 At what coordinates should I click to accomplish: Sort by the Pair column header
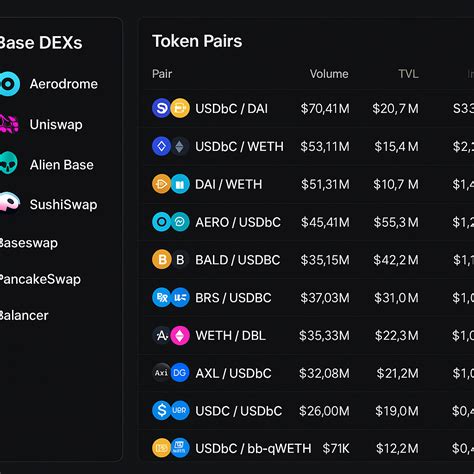point(162,74)
